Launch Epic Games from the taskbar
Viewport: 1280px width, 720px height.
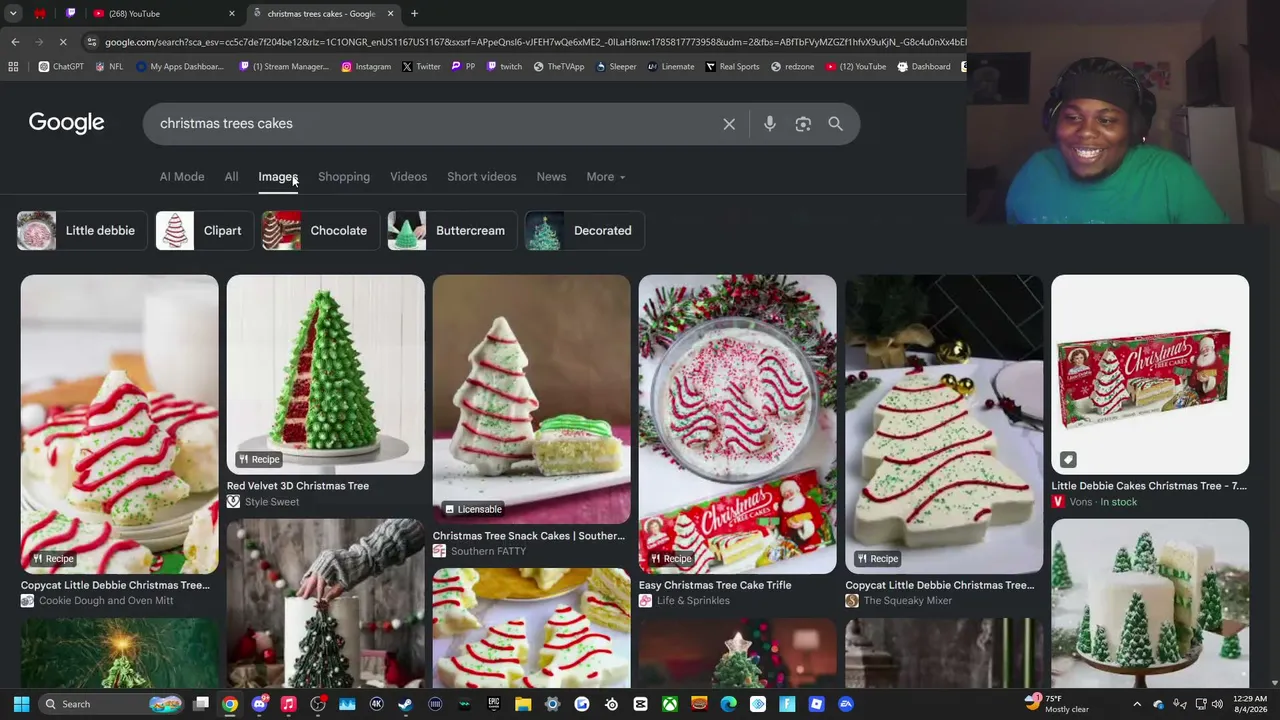[x=493, y=704]
